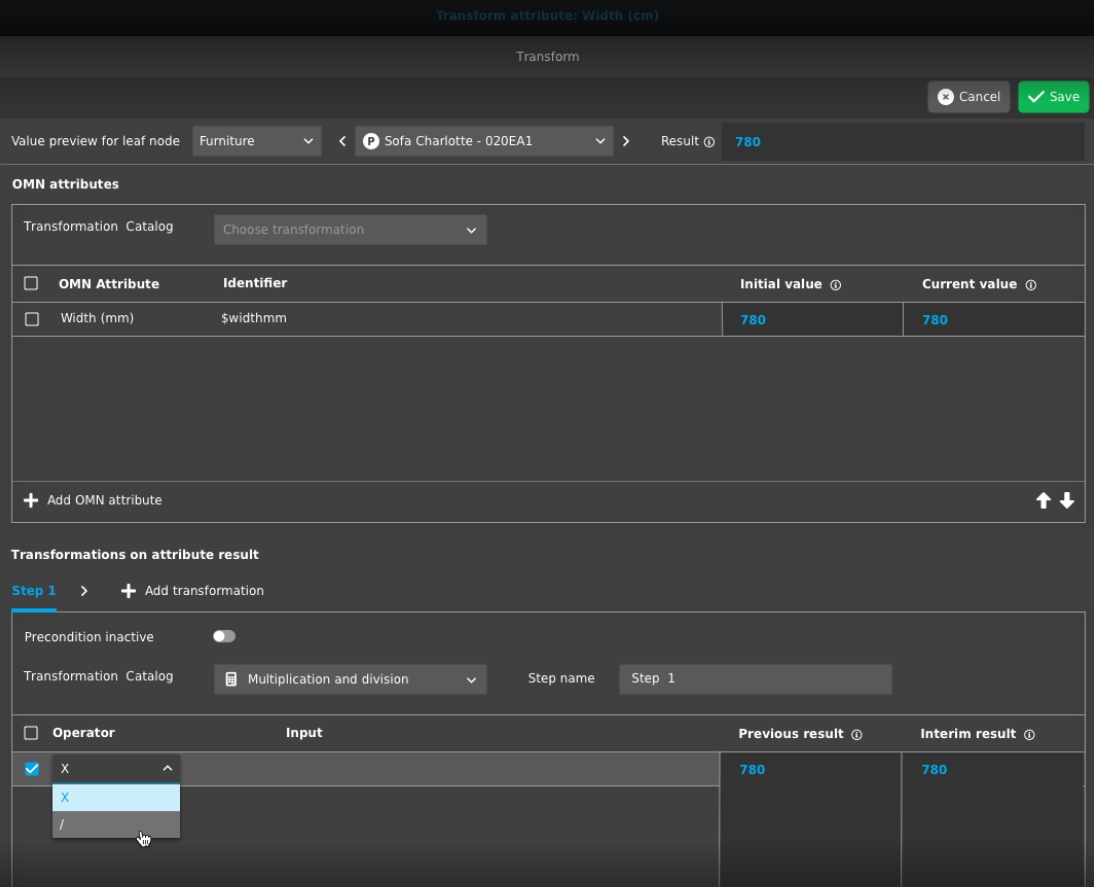Move attribute down with the down arrow

click(x=1067, y=501)
